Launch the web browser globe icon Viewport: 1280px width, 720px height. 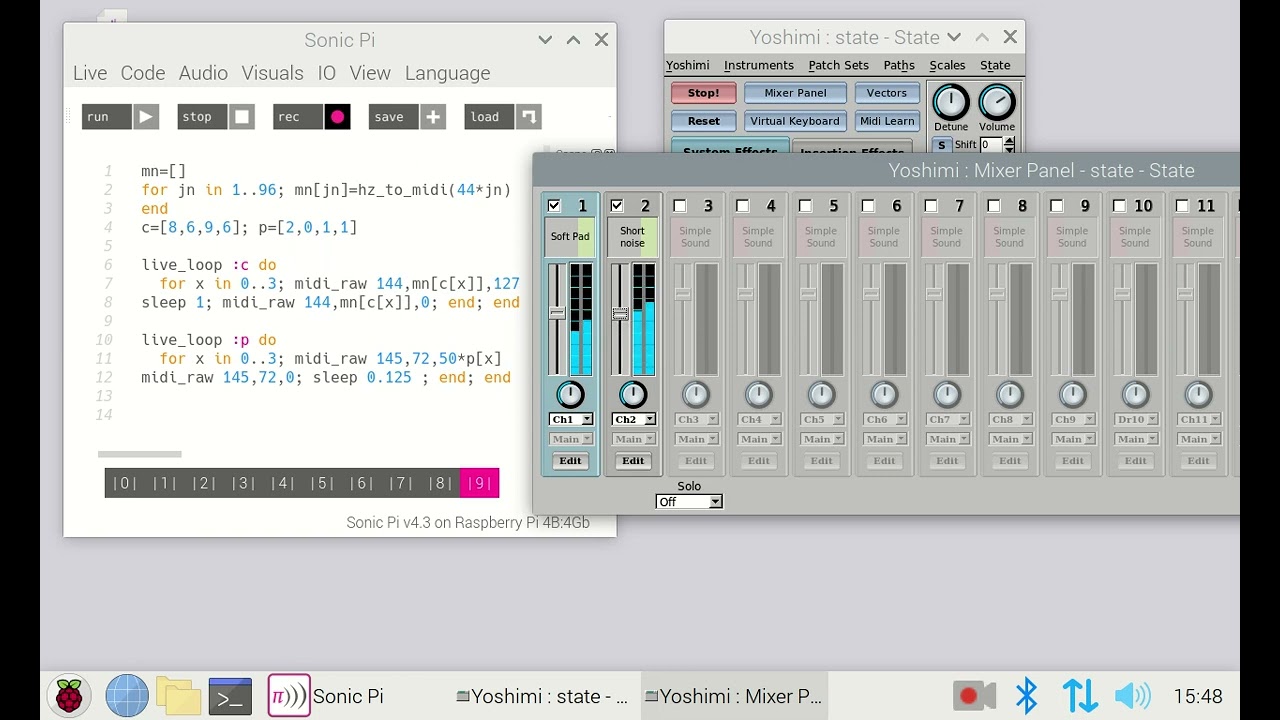point(127,696)
